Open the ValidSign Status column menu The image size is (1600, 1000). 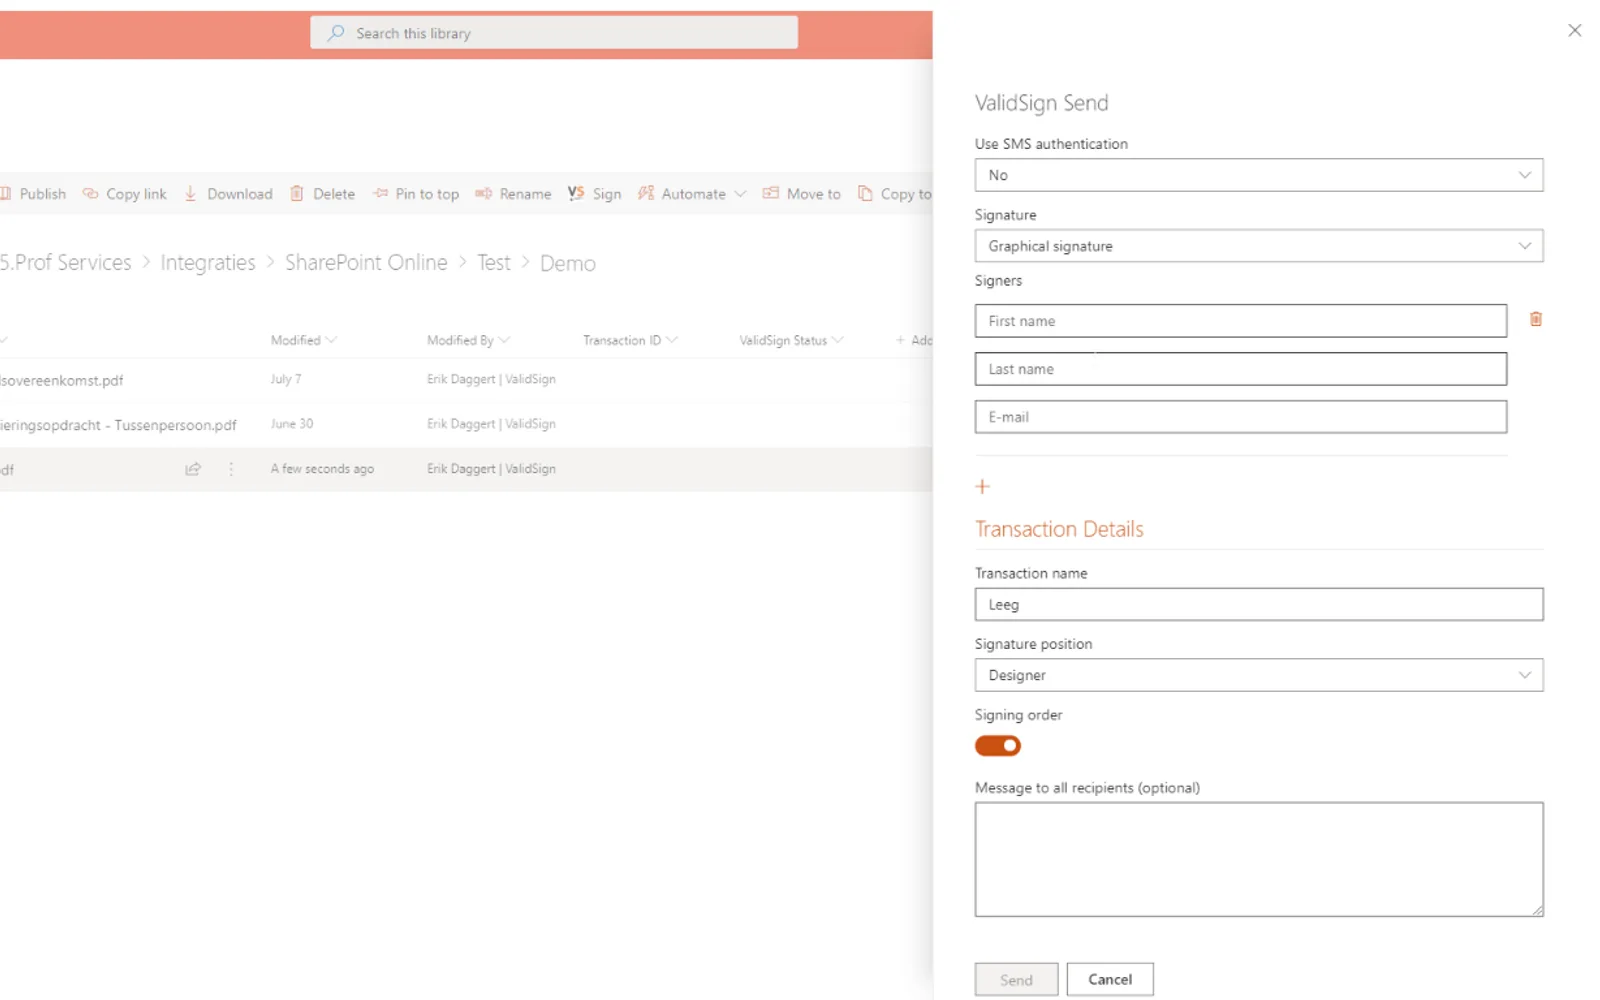coord(791,340)
